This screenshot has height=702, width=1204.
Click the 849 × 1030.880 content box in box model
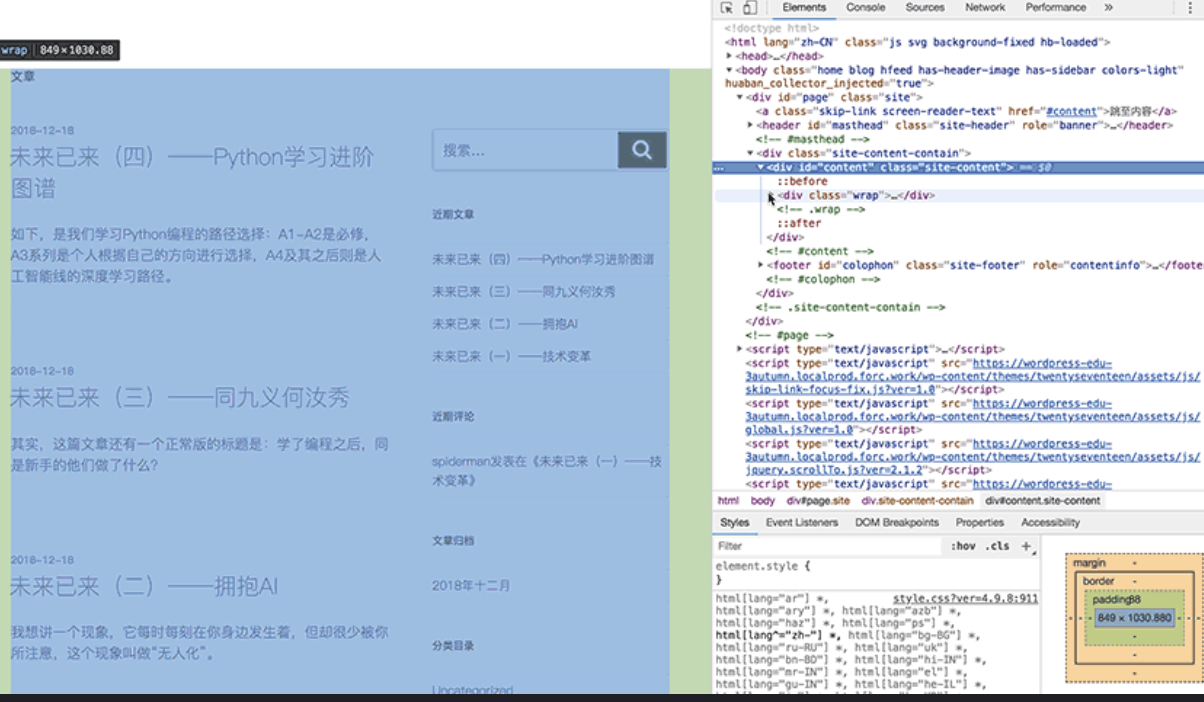(1133, 618)
